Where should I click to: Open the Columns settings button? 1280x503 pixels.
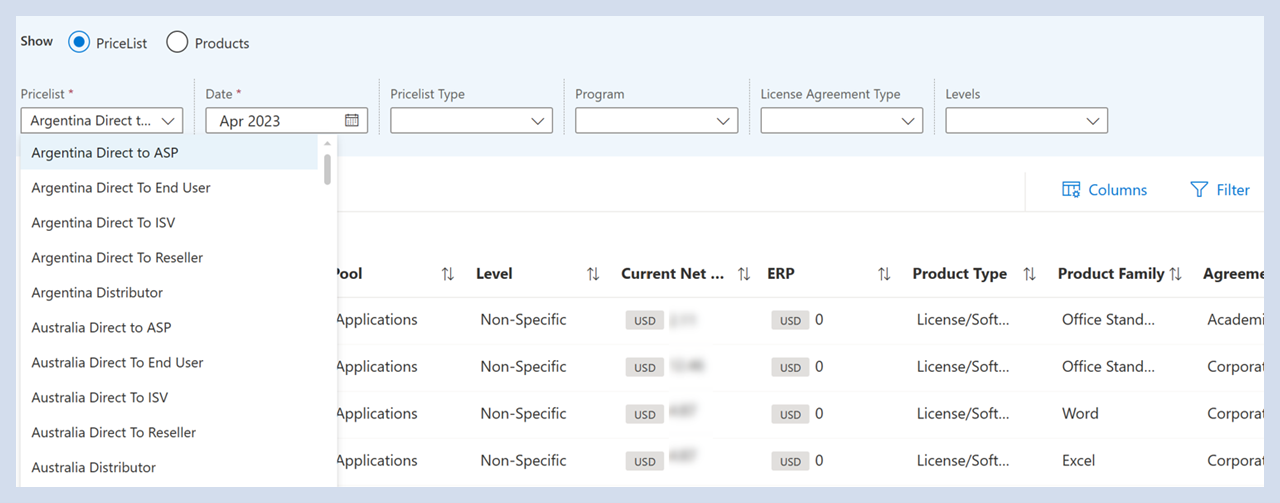[x=1104, y=190]
